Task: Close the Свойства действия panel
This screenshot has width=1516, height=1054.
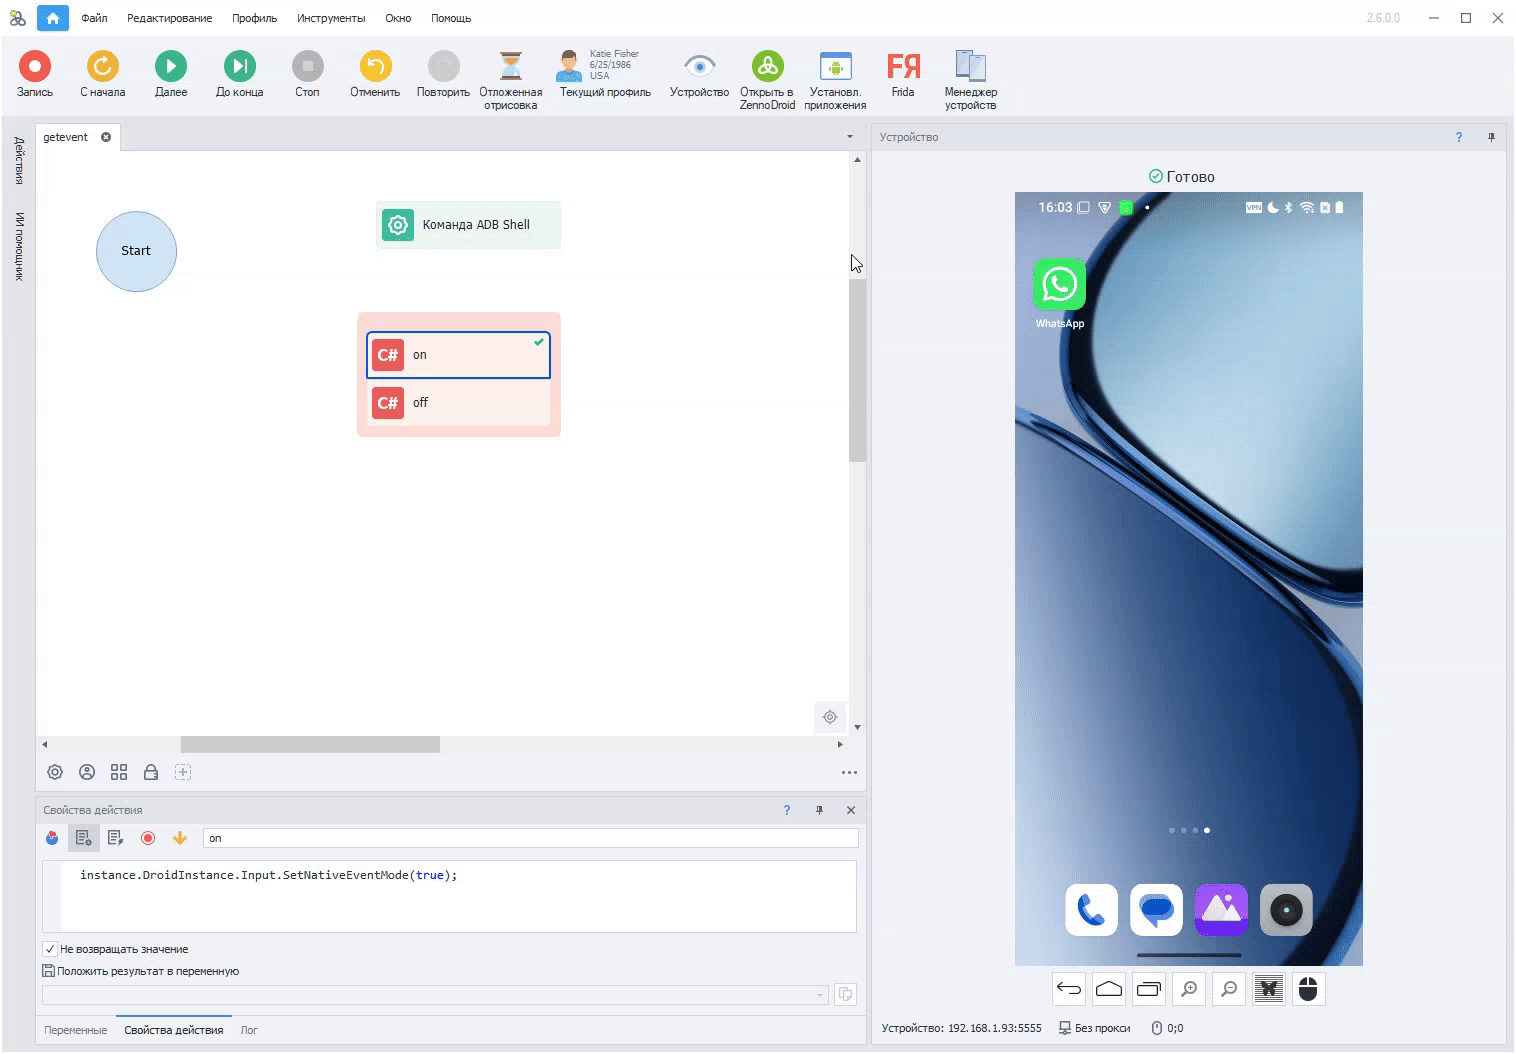Action: pyautogui.click(x=851, y=810)
